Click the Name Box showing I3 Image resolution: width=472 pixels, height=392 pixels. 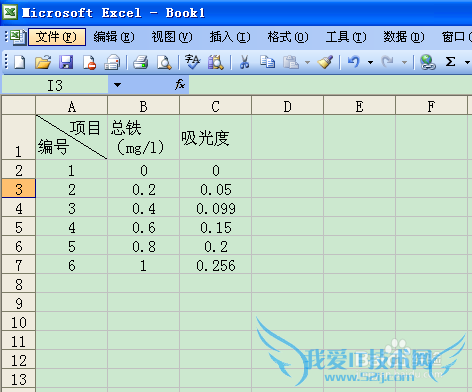pyautogui.click(x=55, y=85)
